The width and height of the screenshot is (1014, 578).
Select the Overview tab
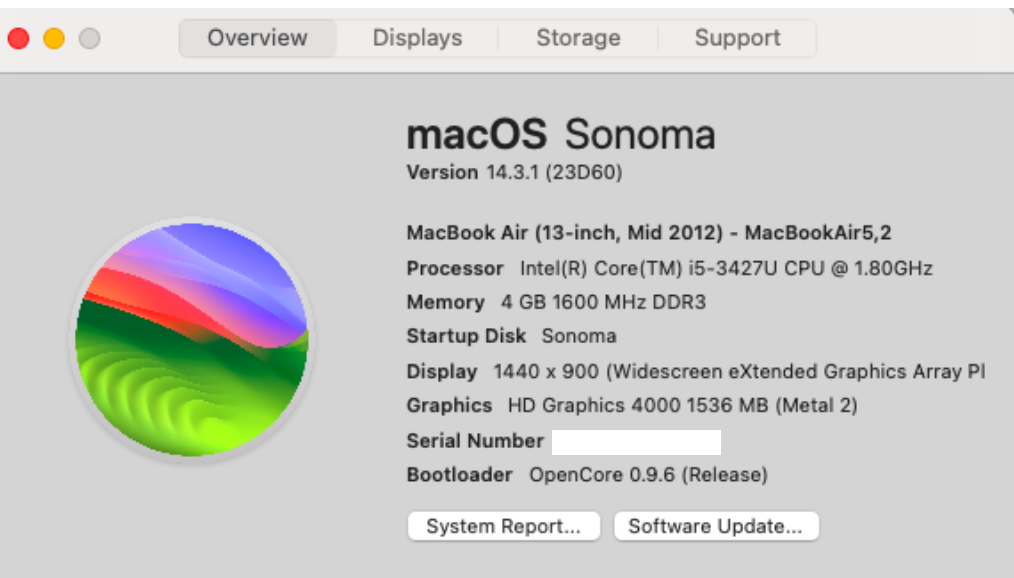pos(257,39)
